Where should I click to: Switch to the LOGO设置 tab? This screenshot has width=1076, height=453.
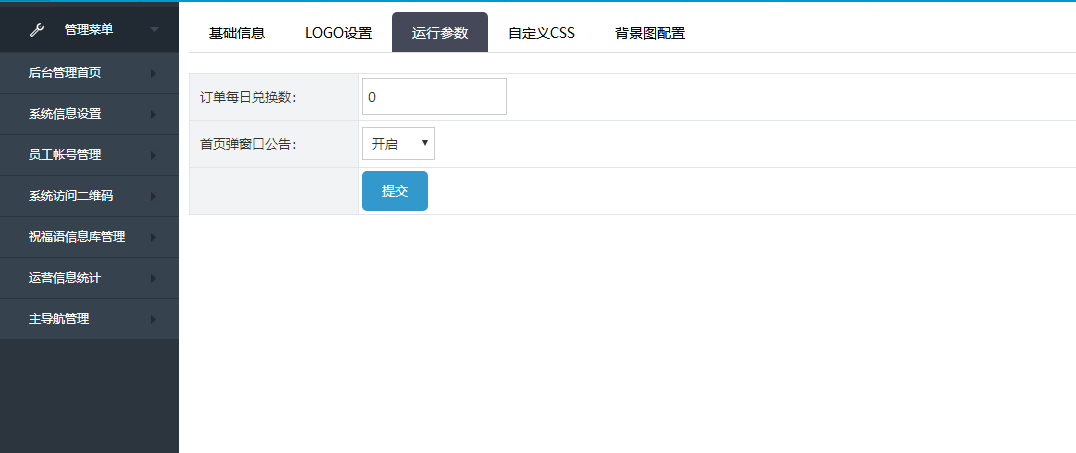[x=338, y=33]
